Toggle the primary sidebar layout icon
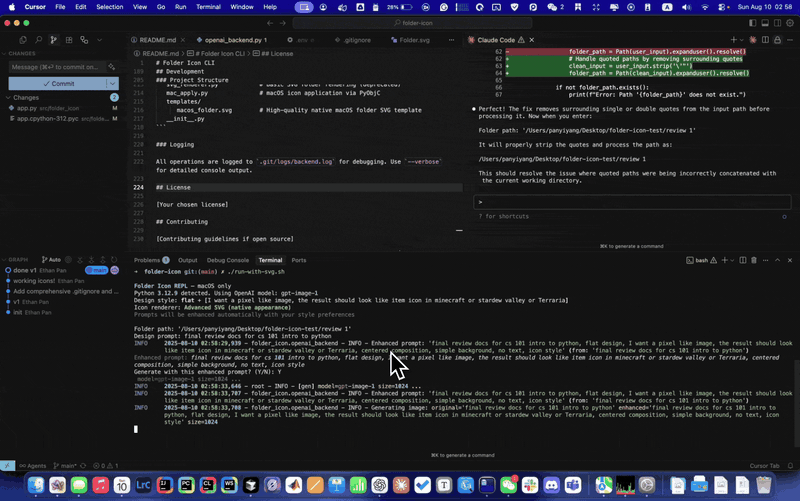 753,23
